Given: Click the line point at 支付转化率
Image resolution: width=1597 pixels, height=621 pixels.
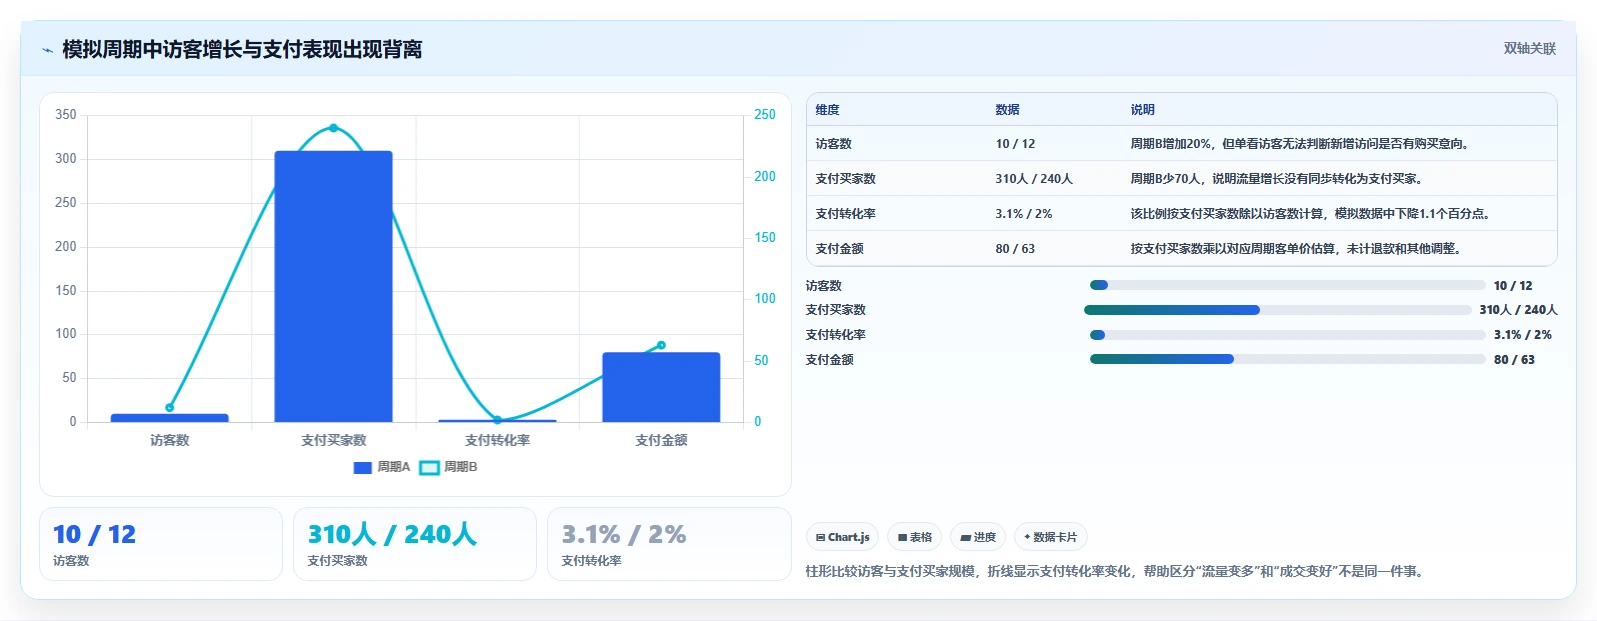Looking at the screenshot, I should [497, 420].
